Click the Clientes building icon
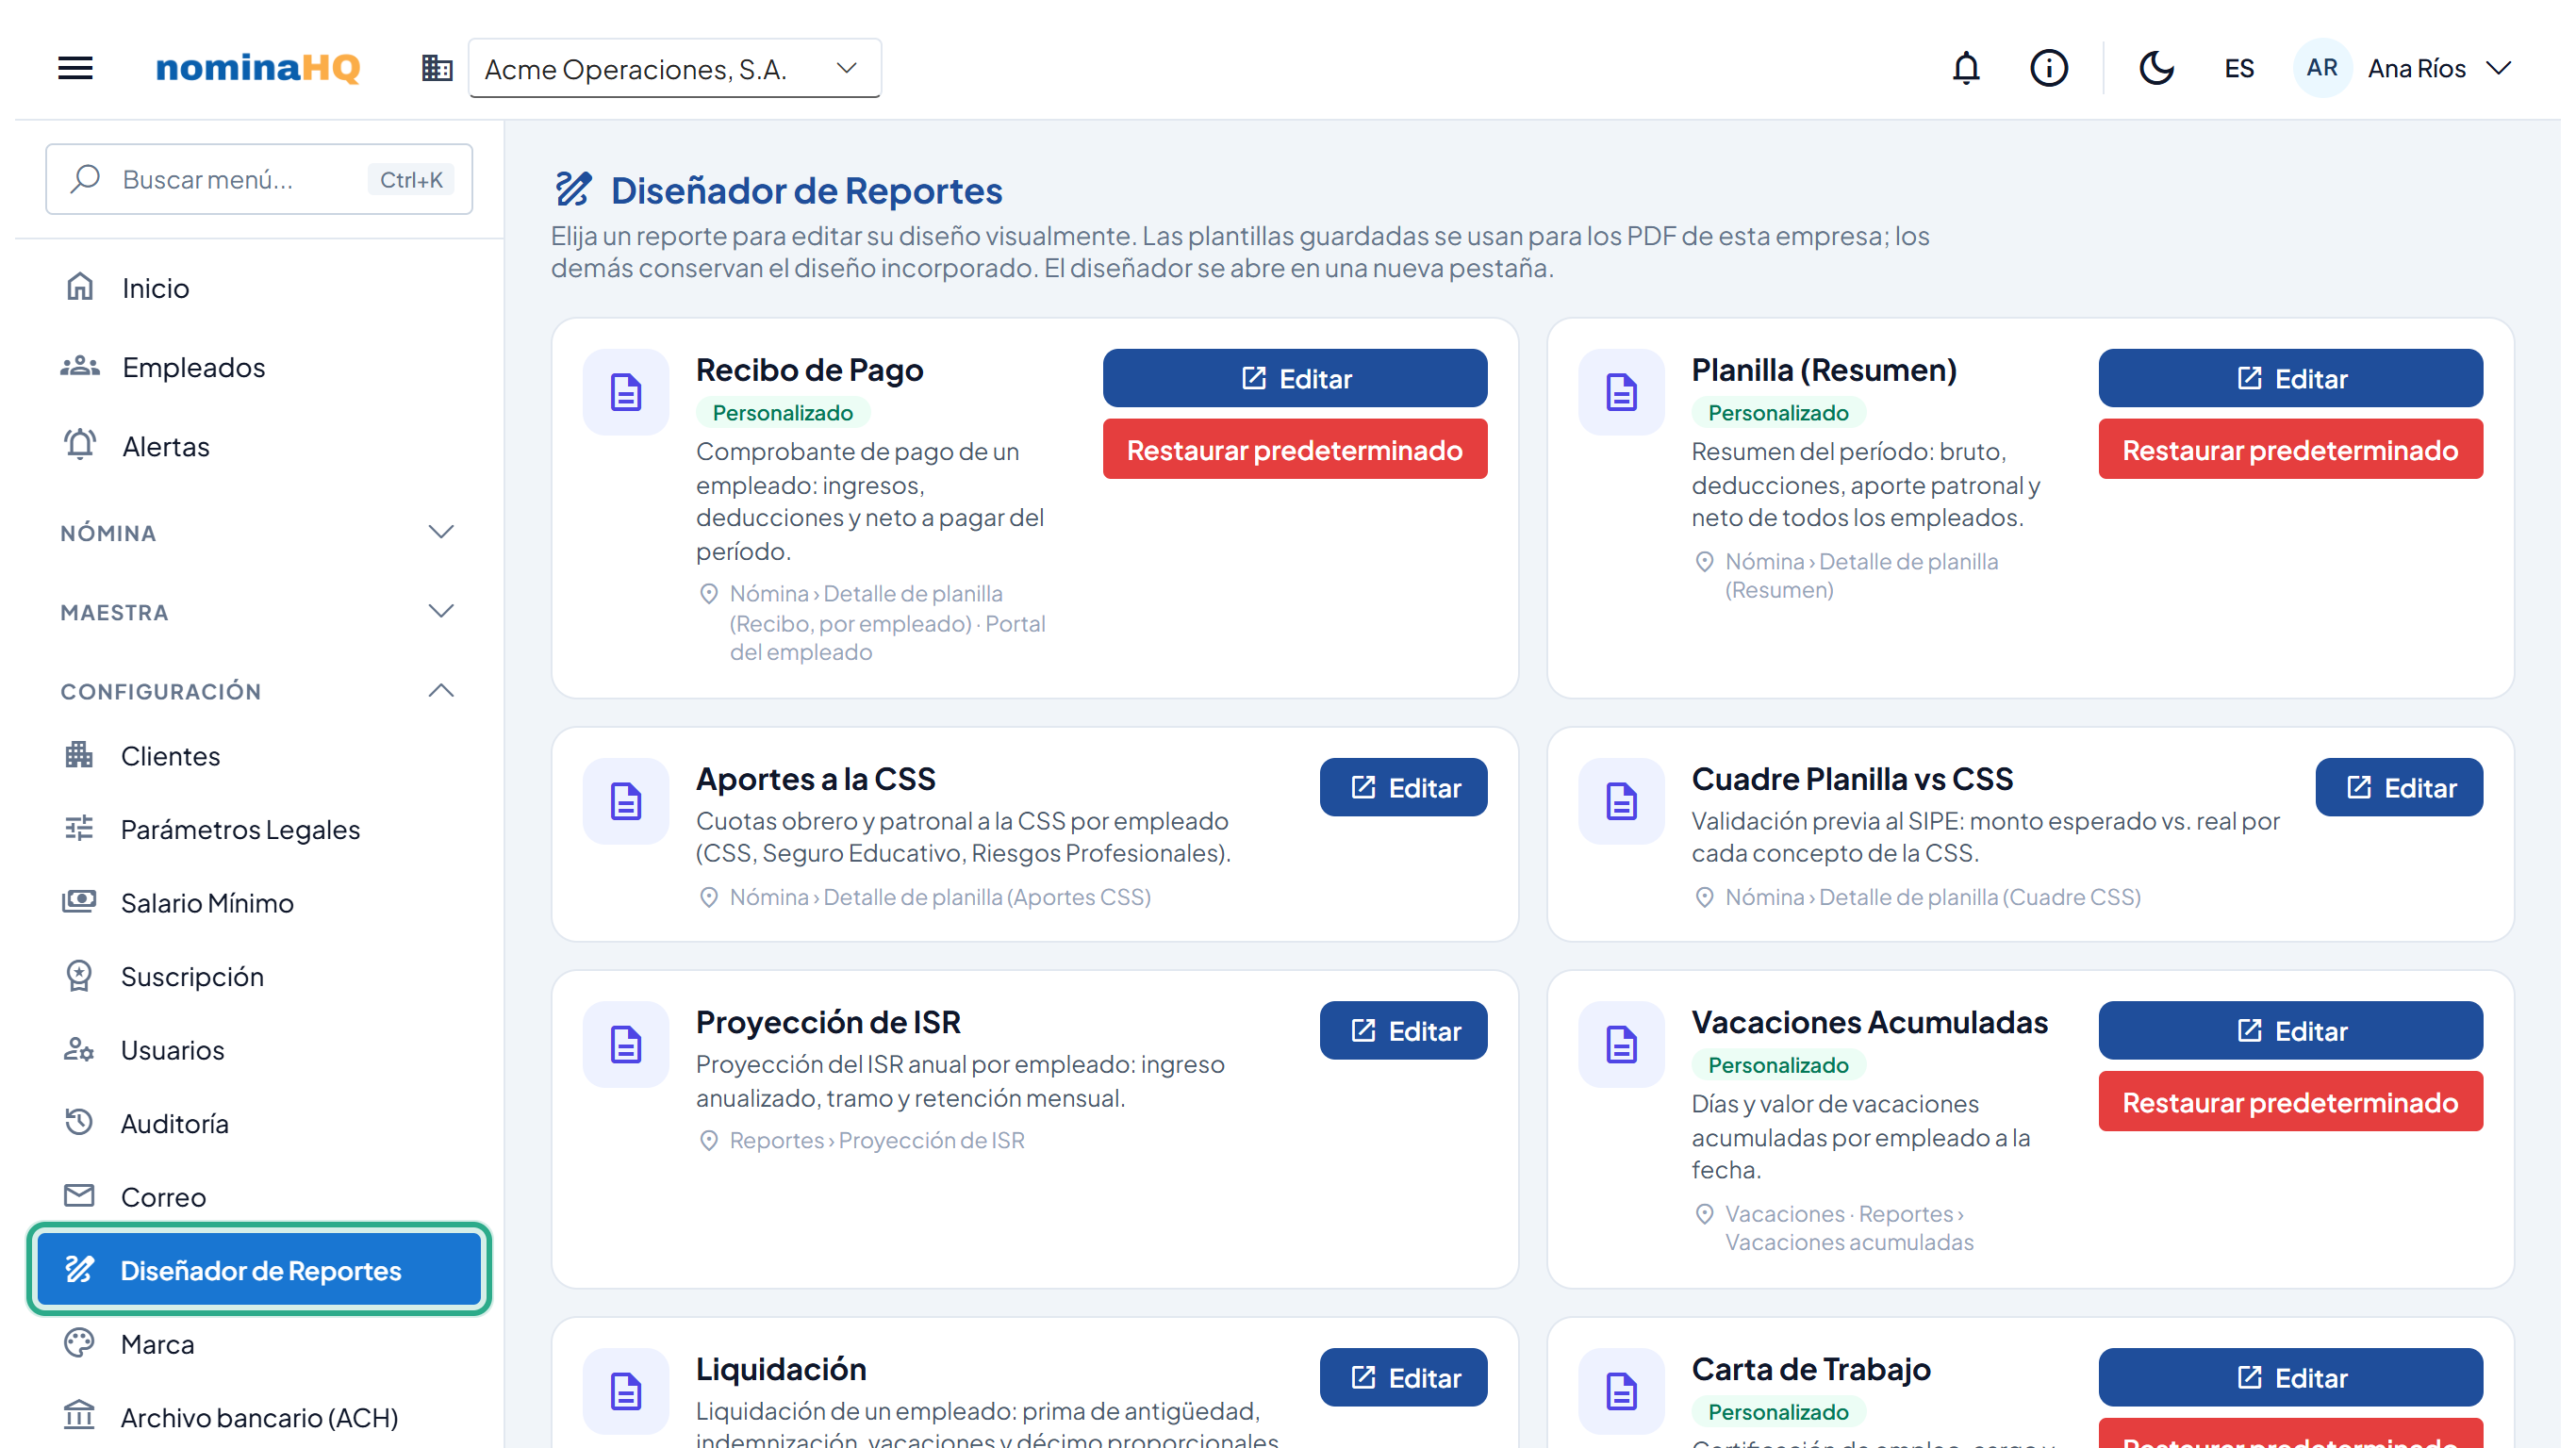2576x1448 pixels. (x=79, y=755)
